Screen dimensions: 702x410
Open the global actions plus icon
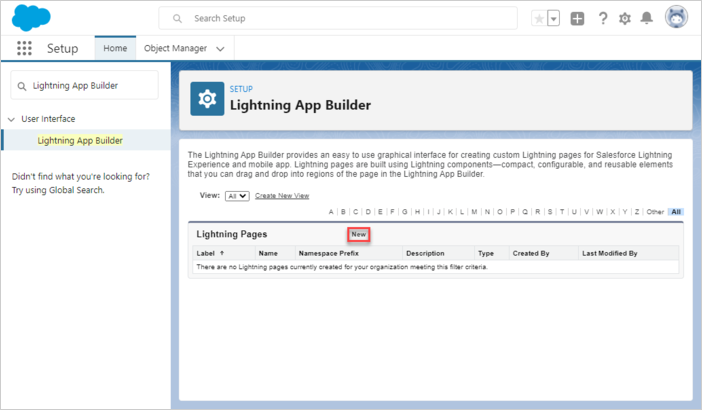(x=577, y=19)
